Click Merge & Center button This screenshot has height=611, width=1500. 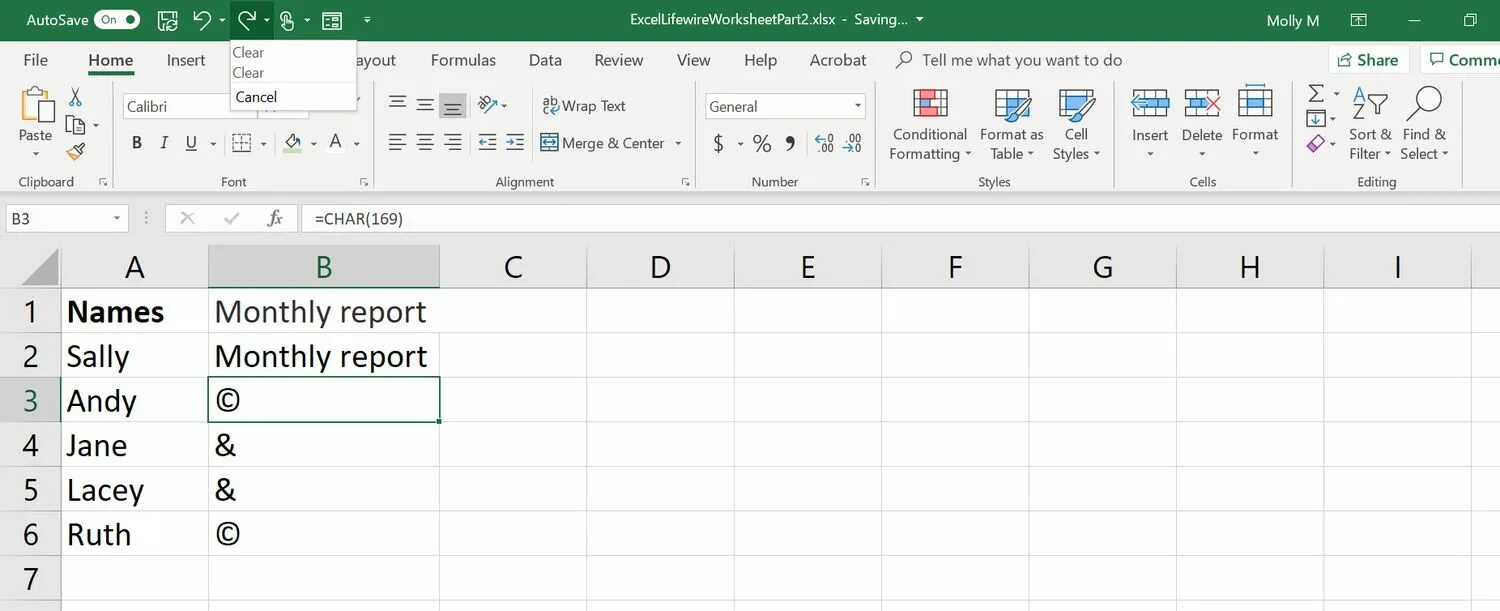coord(603,144)
